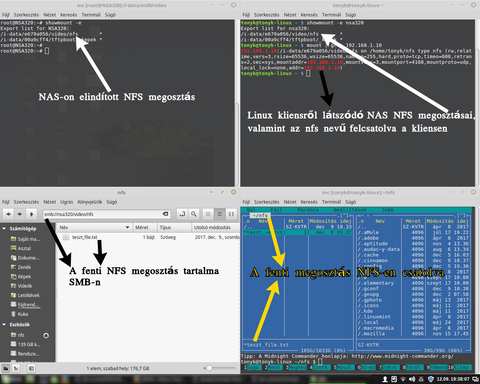
Task: Click the 8 Töröl function key
Action: tap(413, 367)
